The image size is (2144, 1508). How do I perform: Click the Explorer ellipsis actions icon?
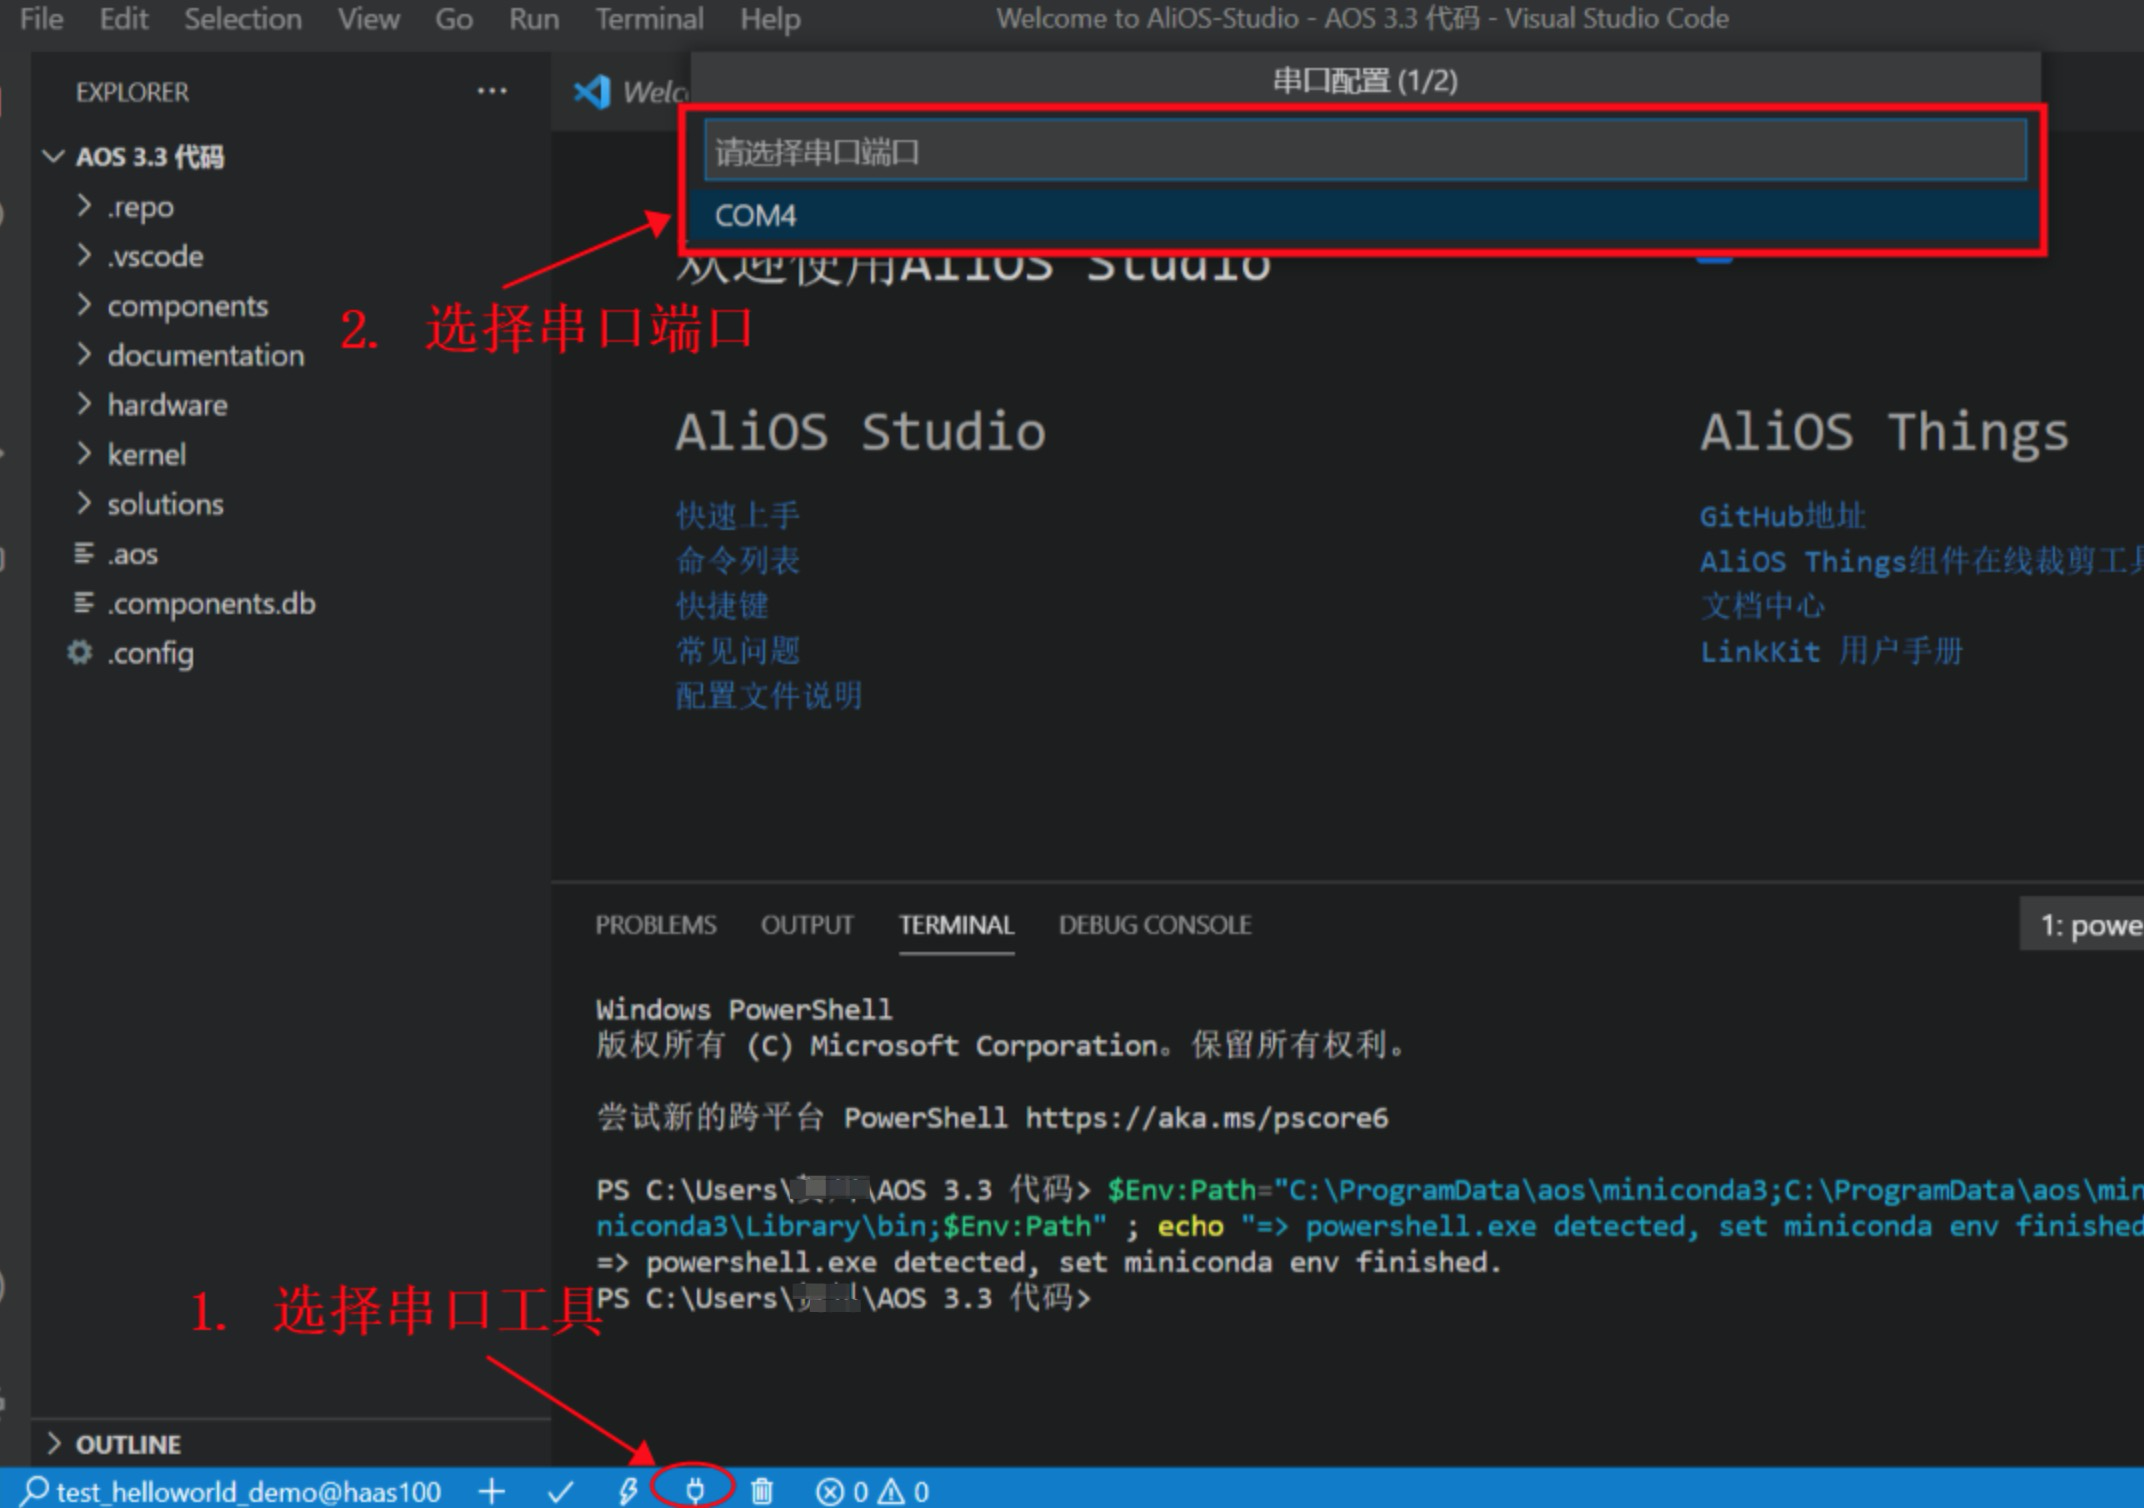pos(492,90)
